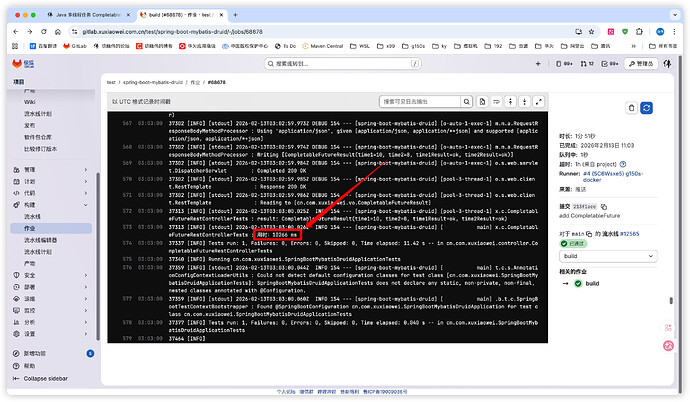Jump to top of job log
Viewport: 690px width, 402px height.
click(510, 102)
